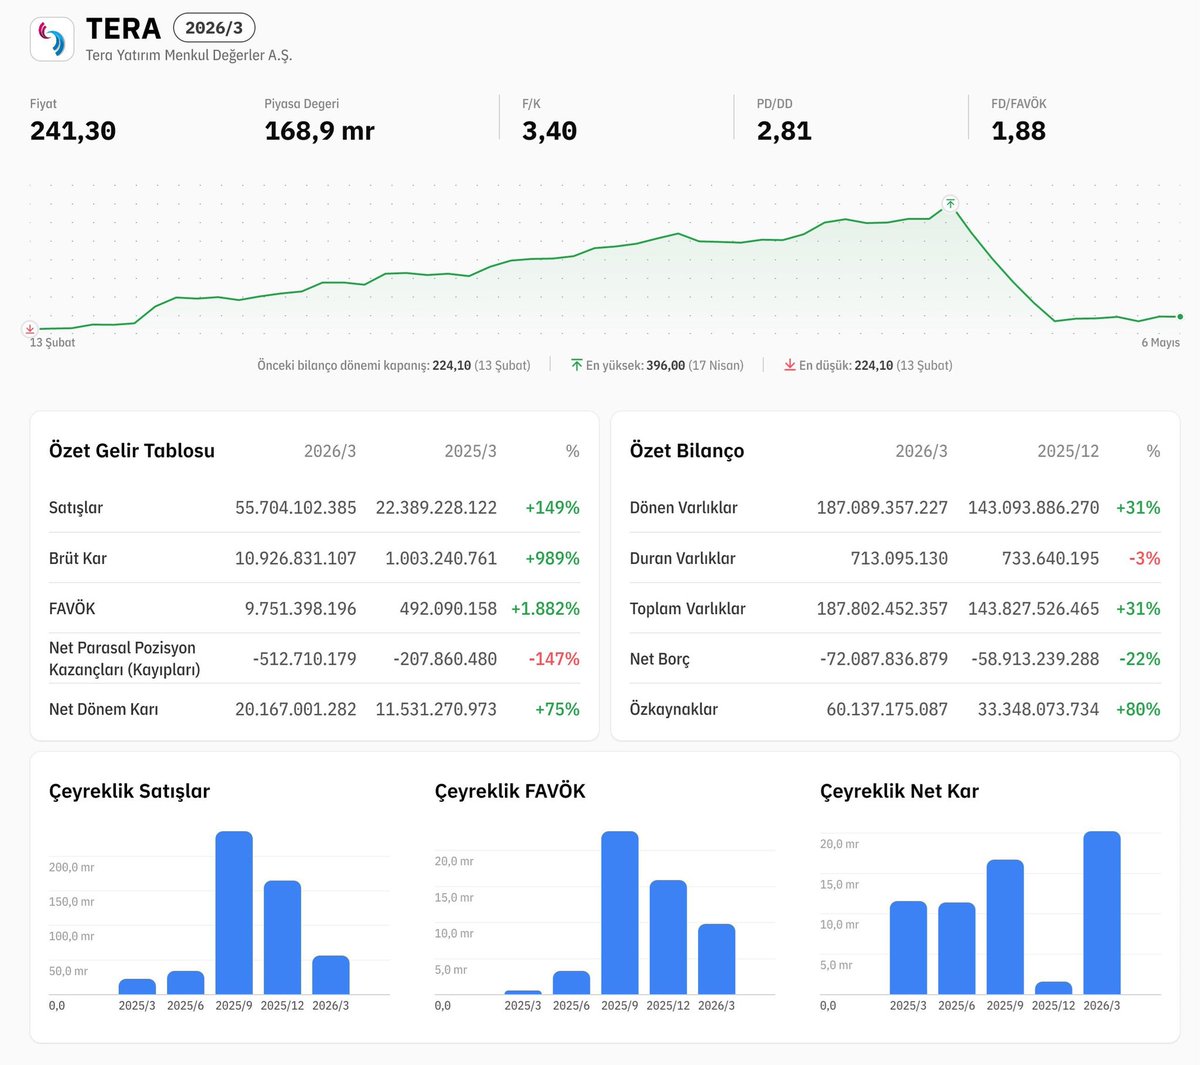Click Özkaynaklar value 60.137.175.087
This screenshot has height=1065, width=1200.
(x=887, y=709)
